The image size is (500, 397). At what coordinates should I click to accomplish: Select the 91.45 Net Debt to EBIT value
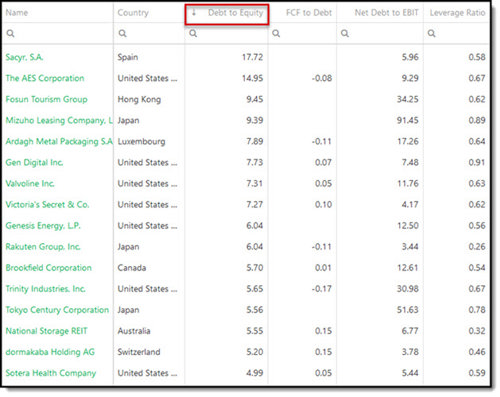(x=408, y=120)
